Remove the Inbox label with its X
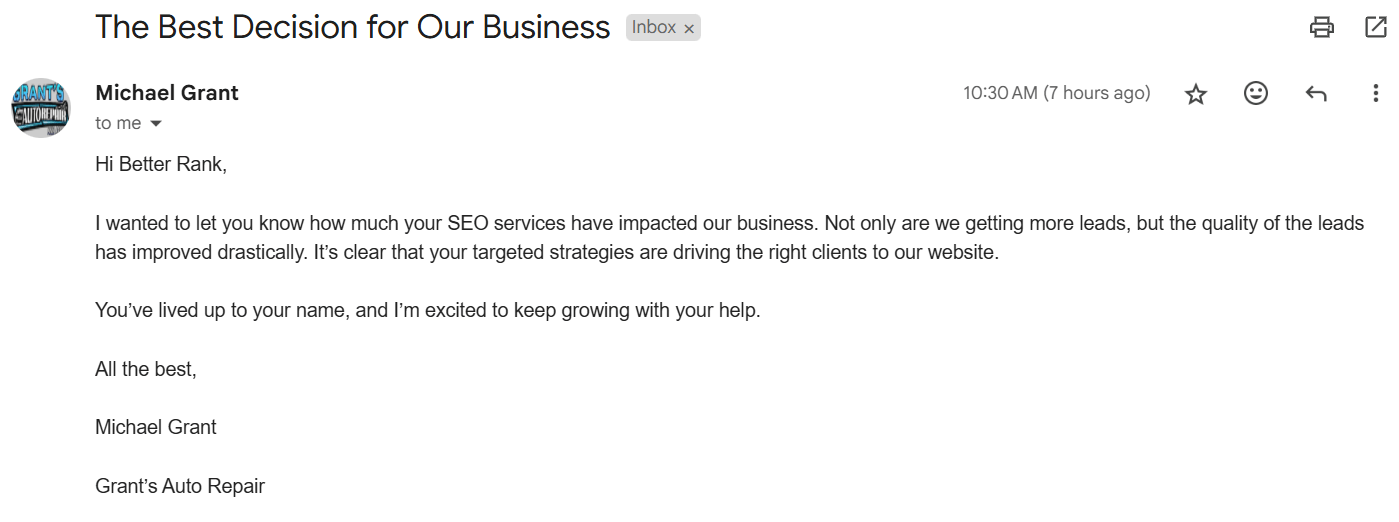The height and width of the screenshot is (522, 1399). click(689, 29)
